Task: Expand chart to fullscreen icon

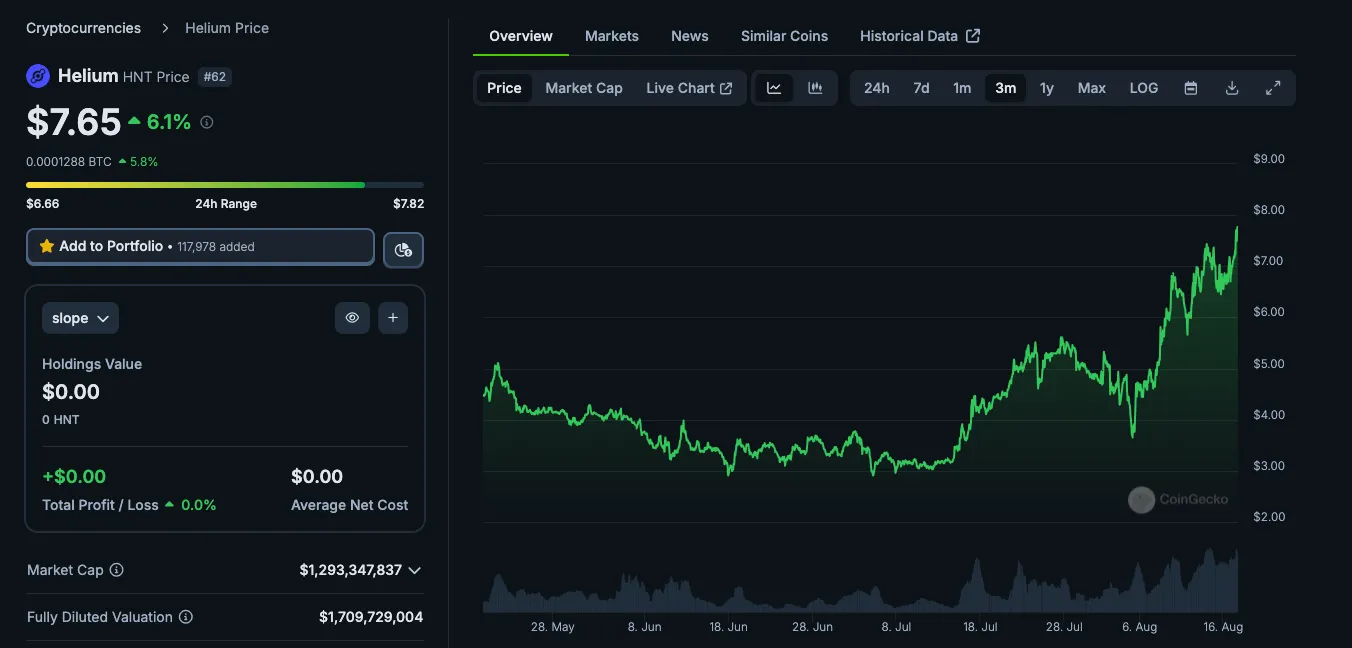Action: pyautogui.click(x=1273, y=88)
